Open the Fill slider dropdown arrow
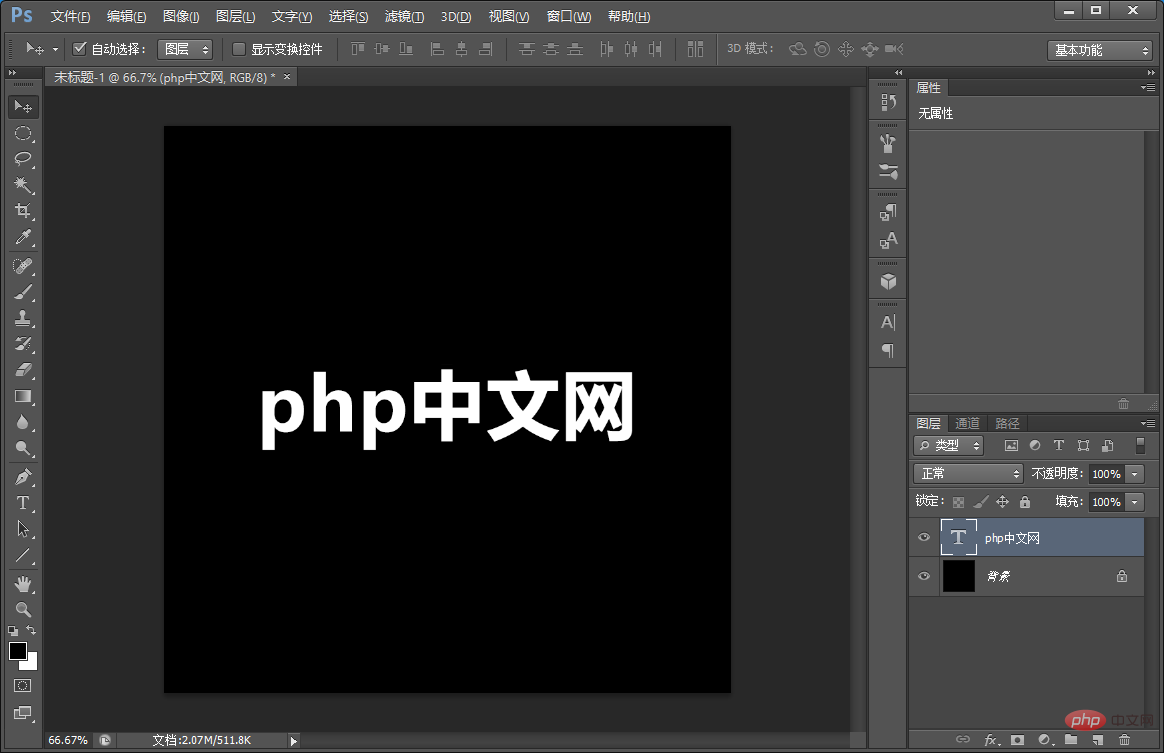The width and height of the screenshot is (1164, 753). click(1134, 502)
